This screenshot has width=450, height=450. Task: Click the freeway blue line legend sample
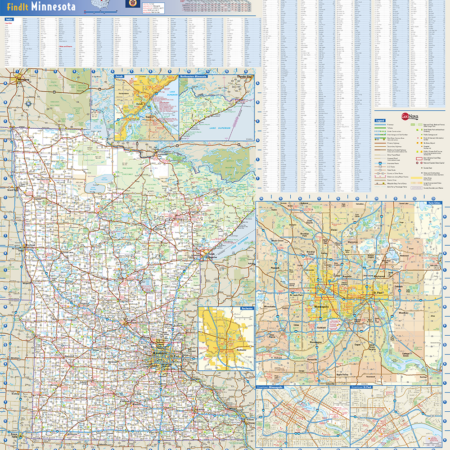point(380,125)
